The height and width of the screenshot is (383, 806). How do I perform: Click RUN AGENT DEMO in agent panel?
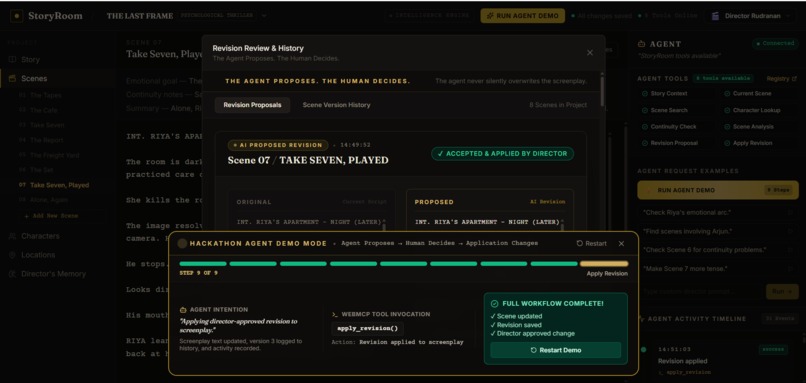pyautogui.click(x=718, y=190)
